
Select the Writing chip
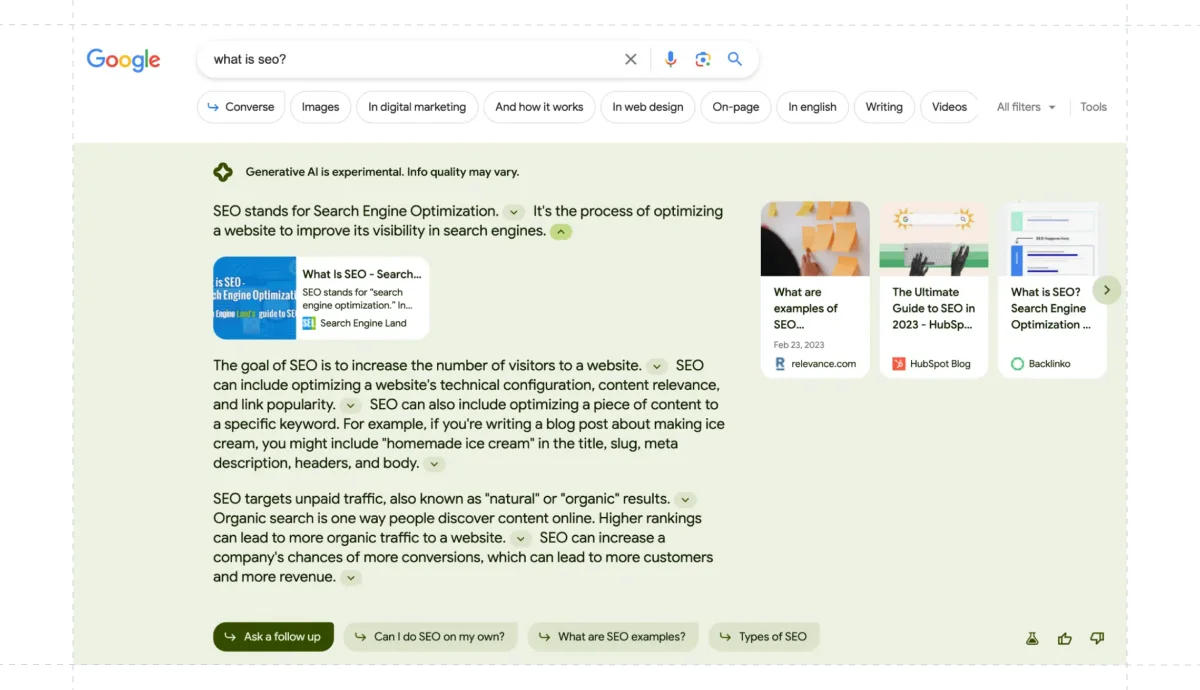(x=884, y=107)
